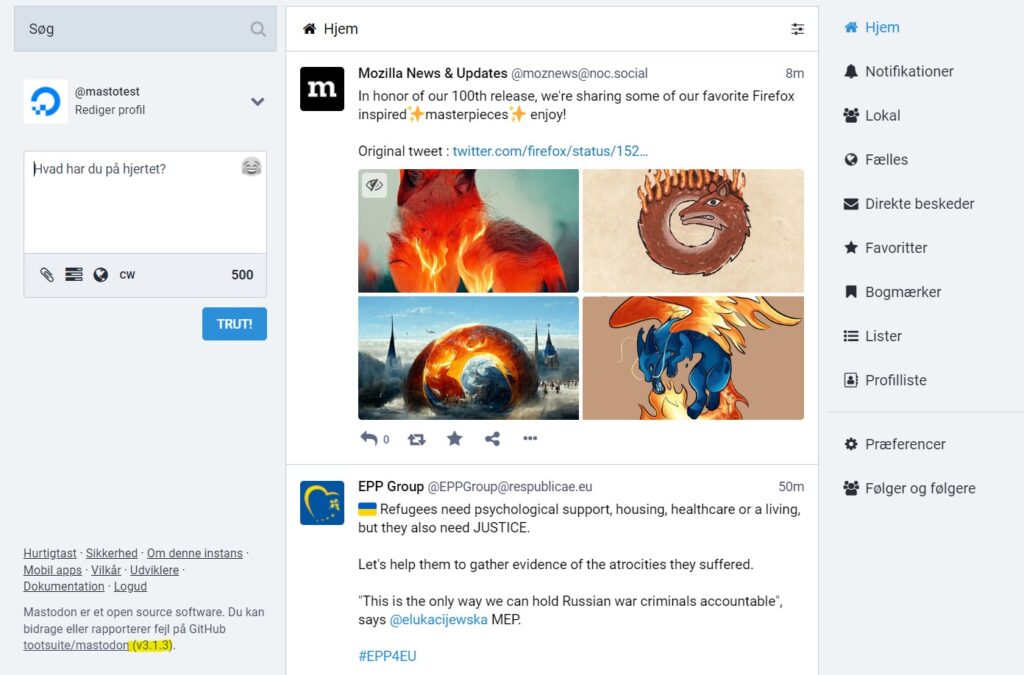Open Bogmærker

[893, 292]
